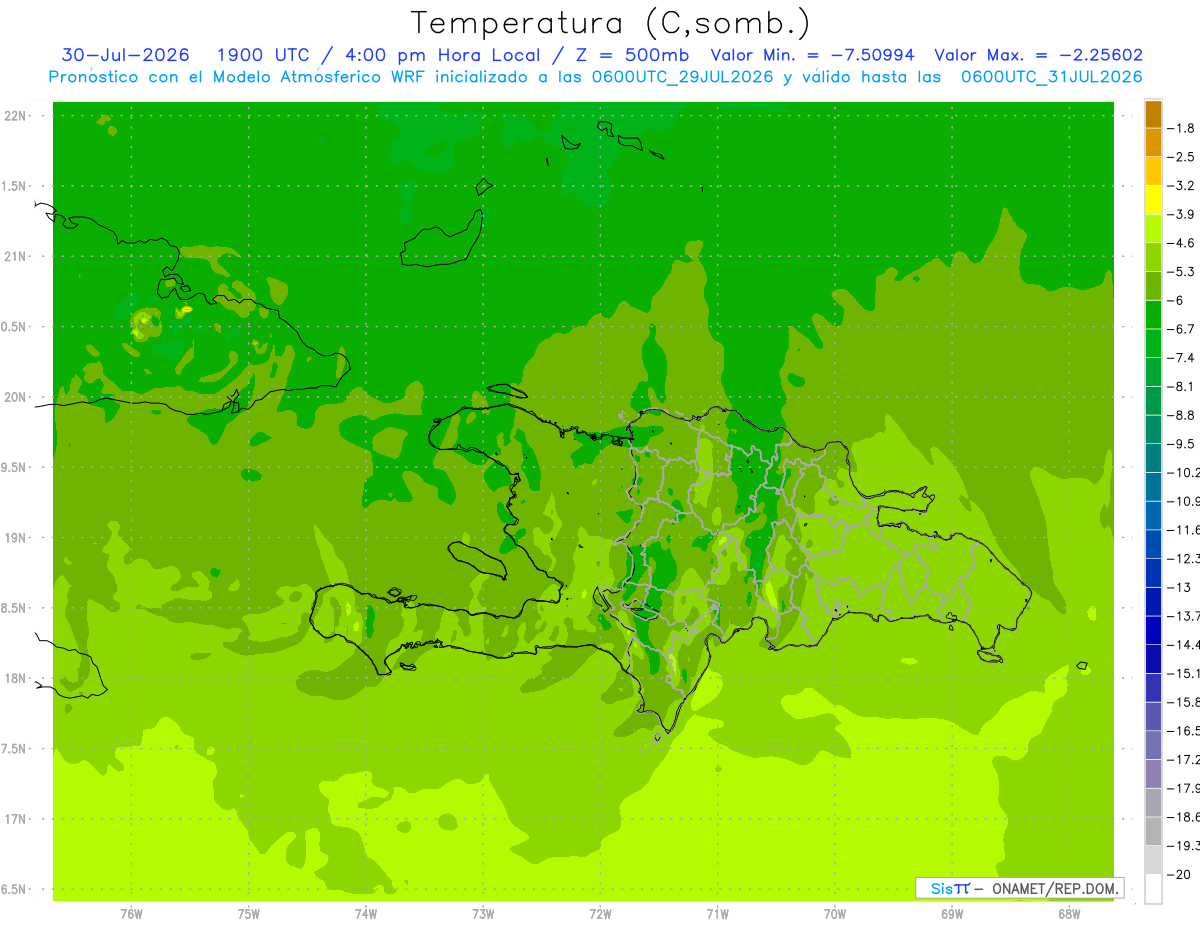Click the '18N' latitude axis label
The height and width of the screenshot is (927, 1200).
17,679
